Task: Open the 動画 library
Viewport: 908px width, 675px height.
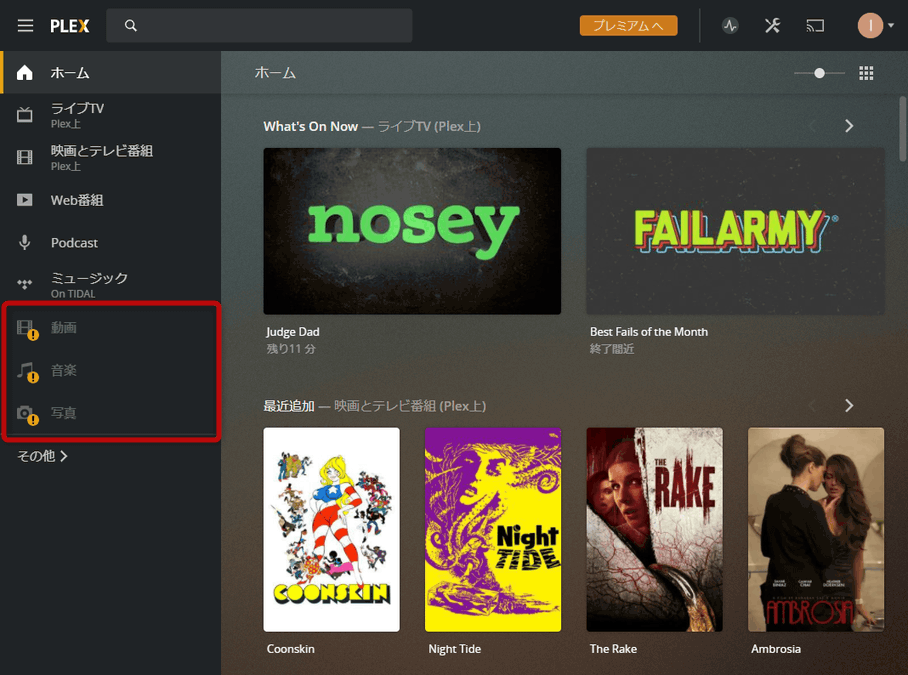Action: coord(111,328)
